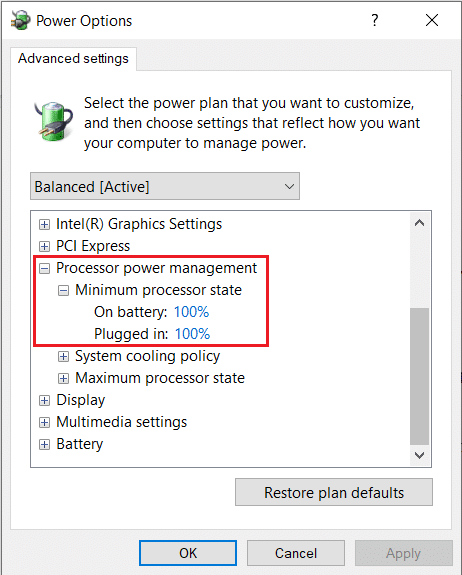Edit the On battery 100% value
462x575 pixels.
coord(191,312)
